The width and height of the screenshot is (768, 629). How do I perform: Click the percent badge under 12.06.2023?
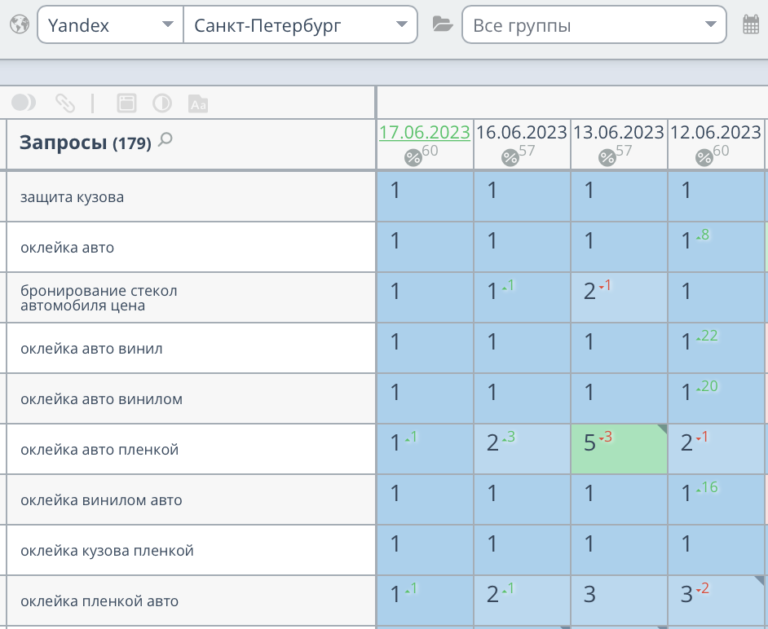[x=704, y=157]
